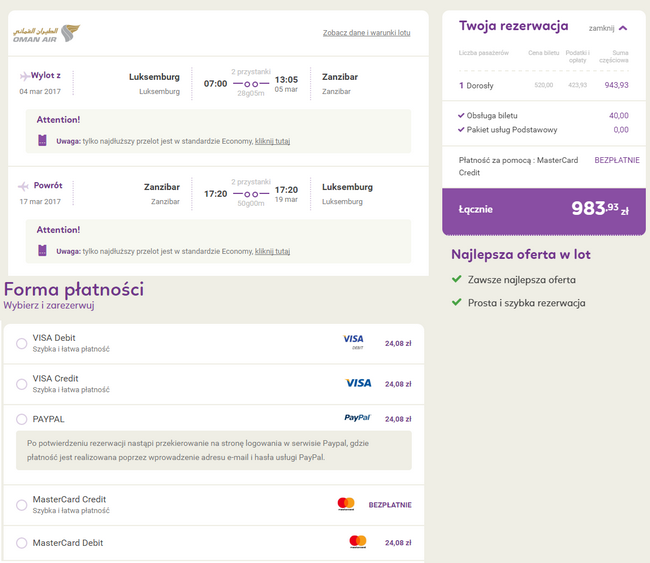Click the MasterCard Debit logo
Image resolution: width=650 pixels, height=563 pixels.
(x=358, y=541)
